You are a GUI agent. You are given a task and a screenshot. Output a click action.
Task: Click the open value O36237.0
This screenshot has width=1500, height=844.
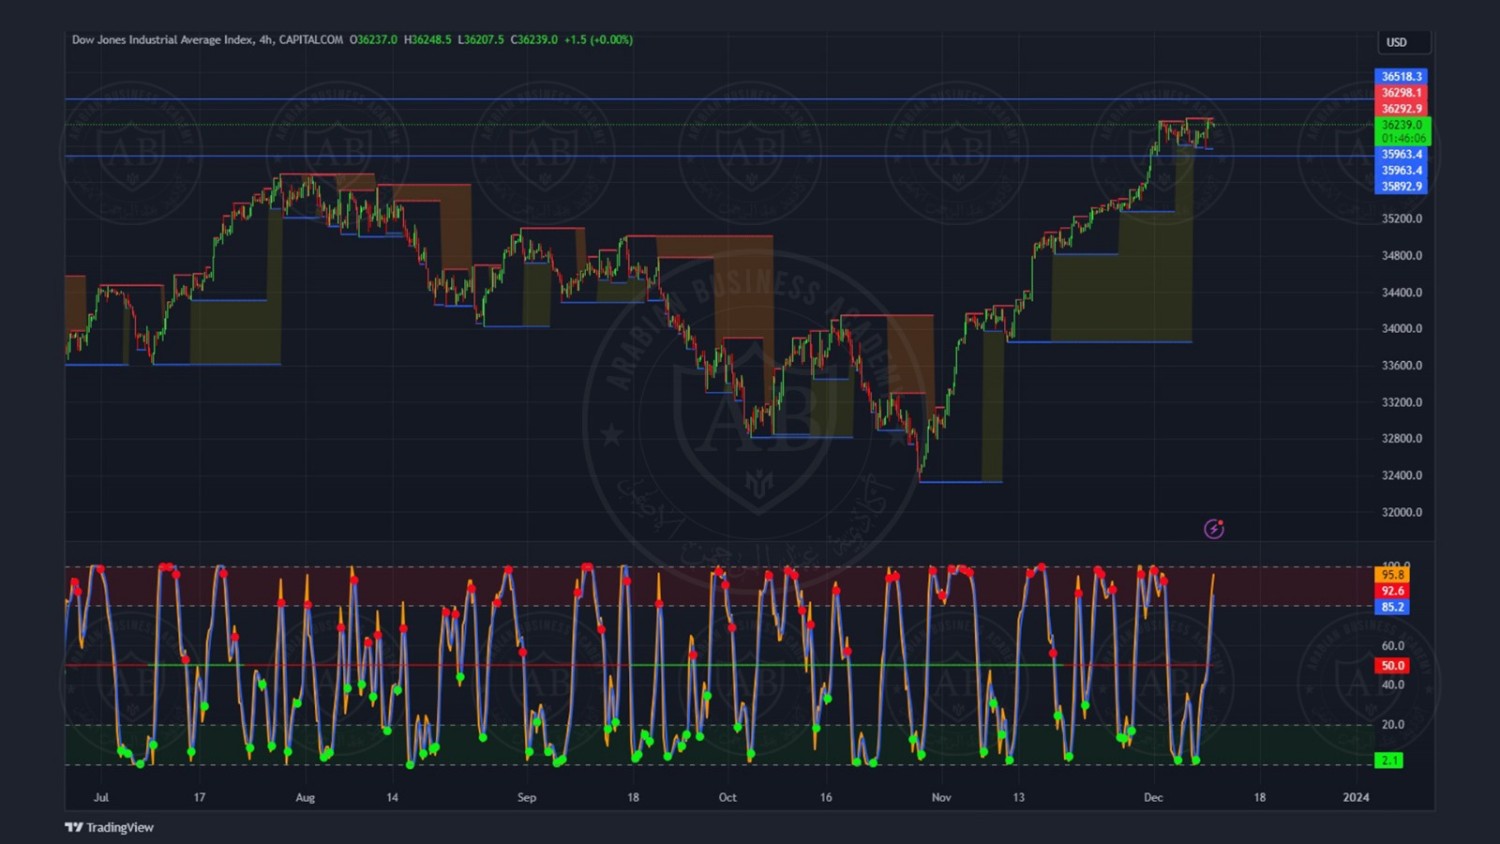click(x=373, y=40)
